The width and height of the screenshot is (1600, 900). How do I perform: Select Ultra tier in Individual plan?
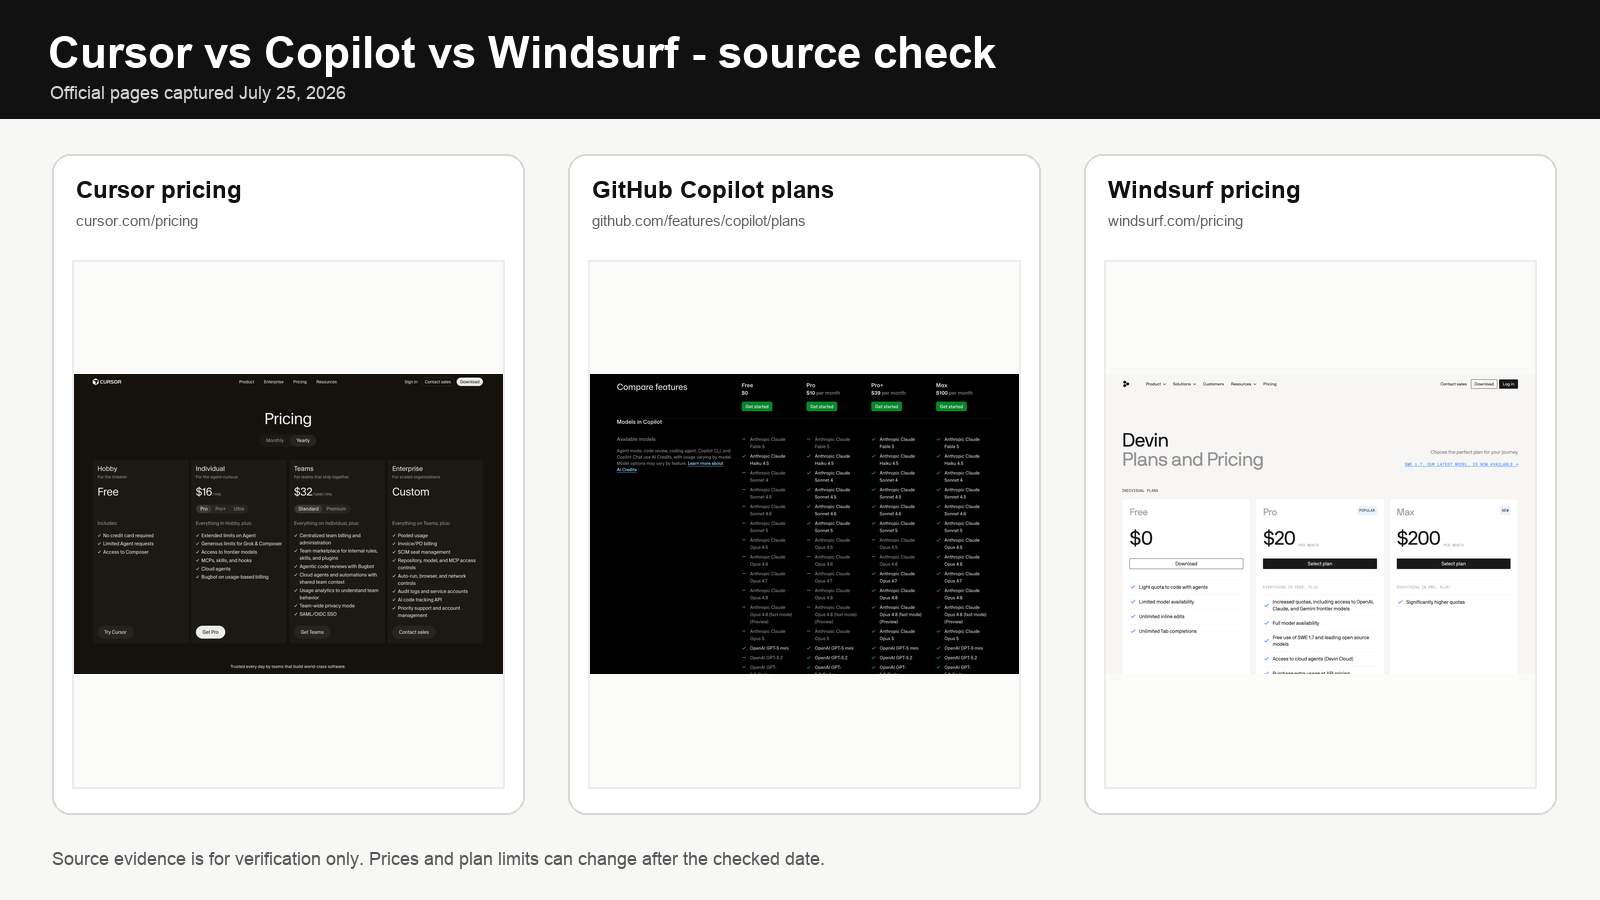239,509
